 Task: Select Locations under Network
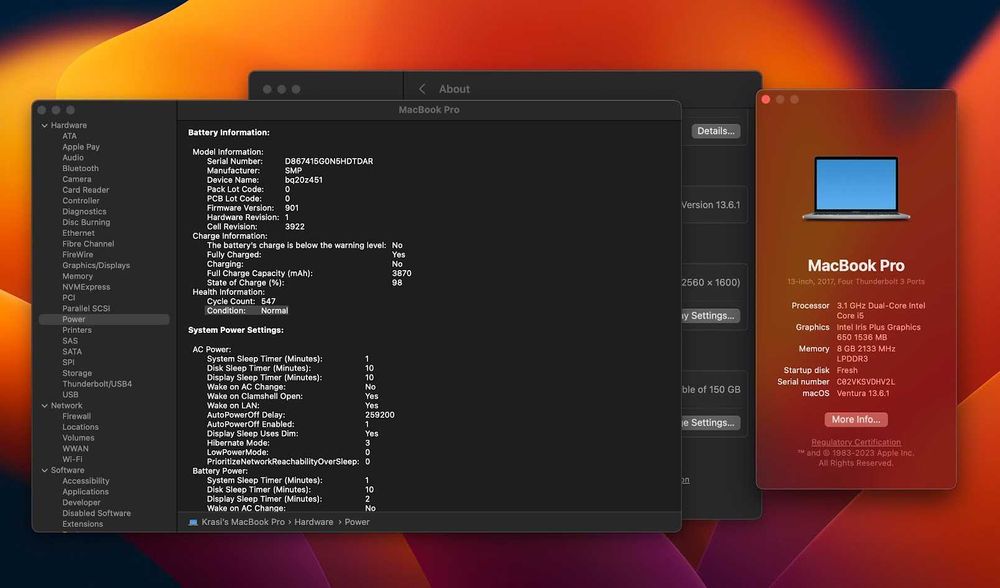tap(80, 427)
